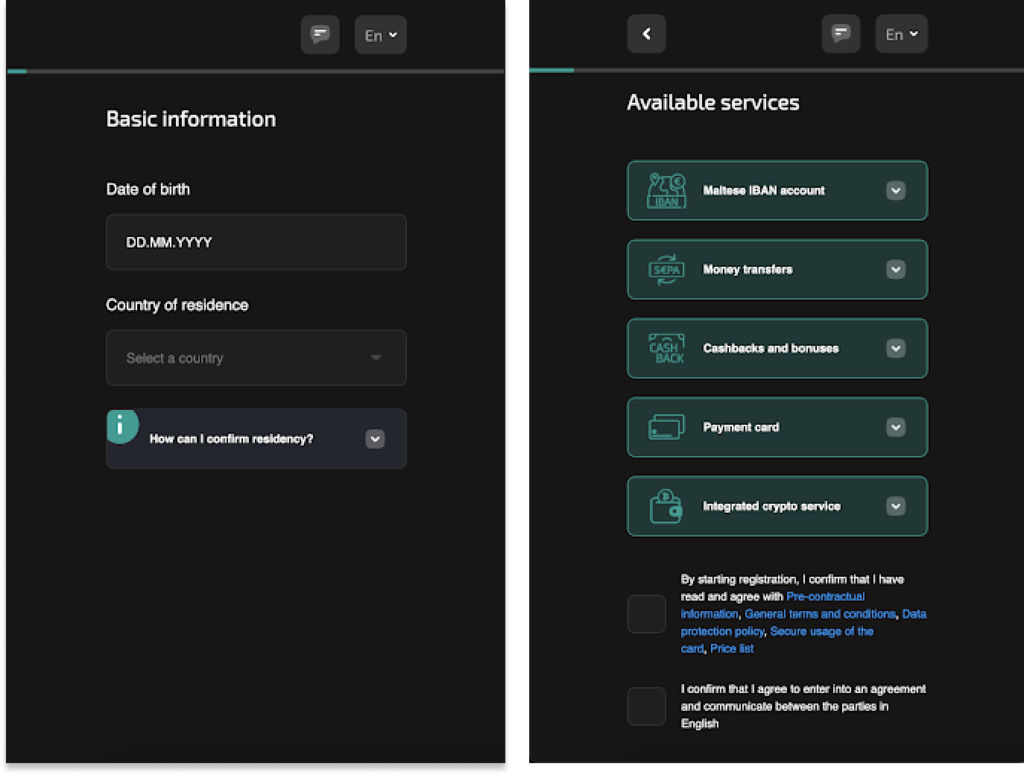This screenshot has height=775, width=1024.
Task: Expand the How can I confirm residency section
Action: pos(375,439)
